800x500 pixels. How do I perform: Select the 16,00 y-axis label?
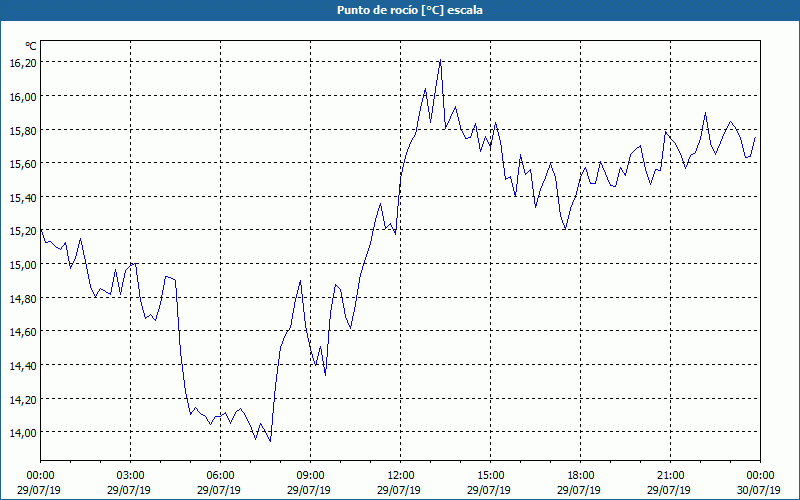[x=23, y=97]
